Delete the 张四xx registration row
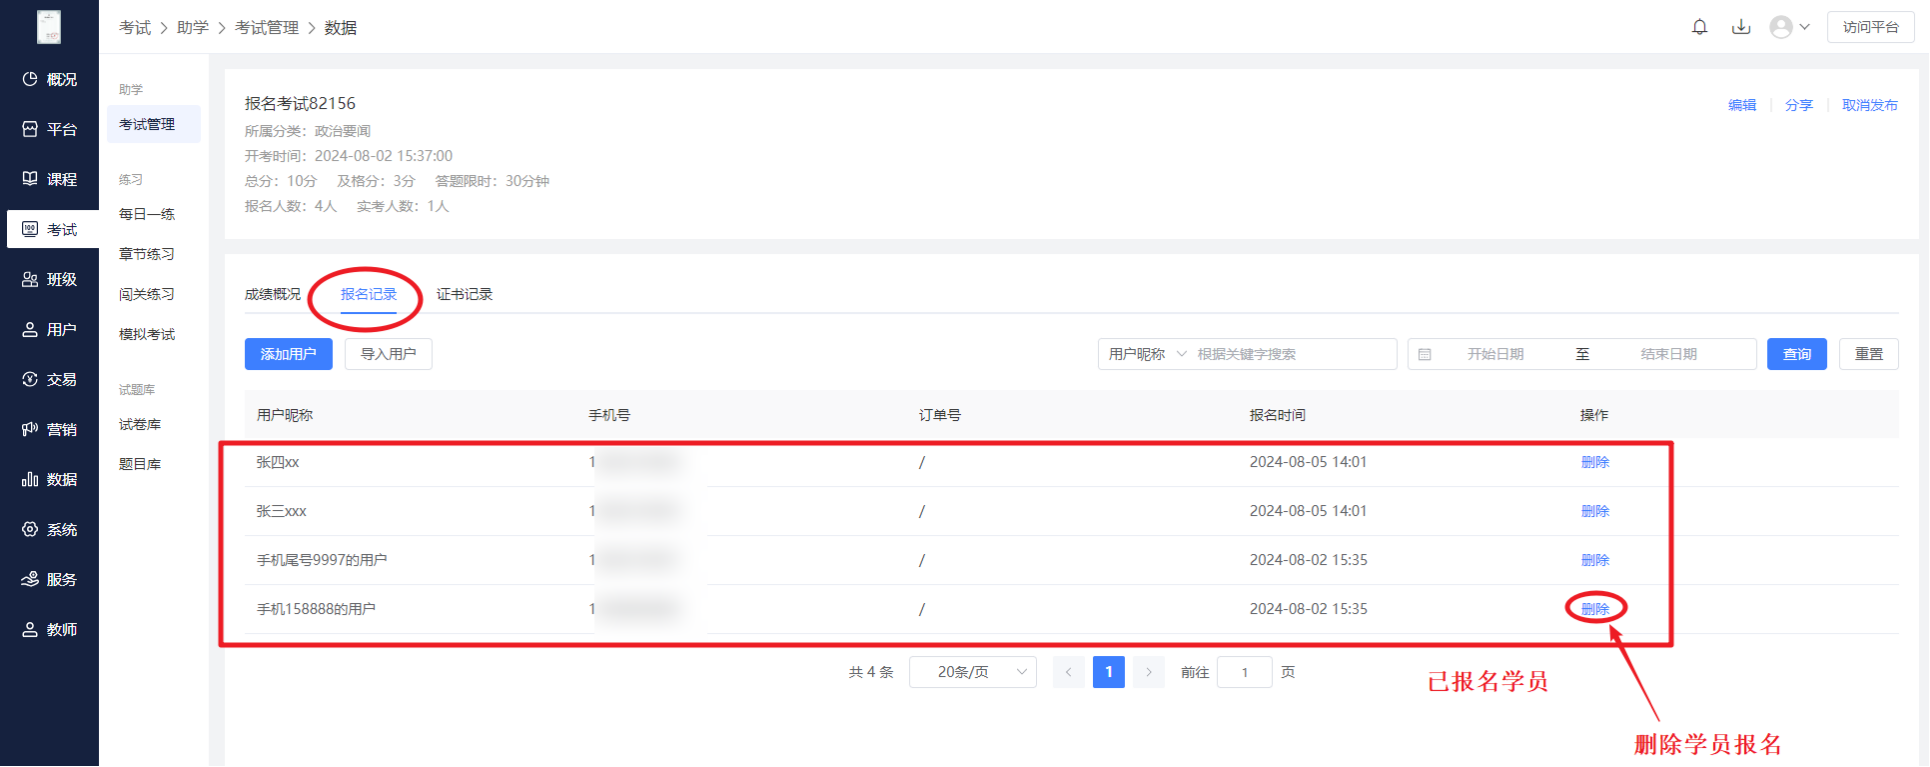This screenshot has width=1930, height=767. [1595, 462]
